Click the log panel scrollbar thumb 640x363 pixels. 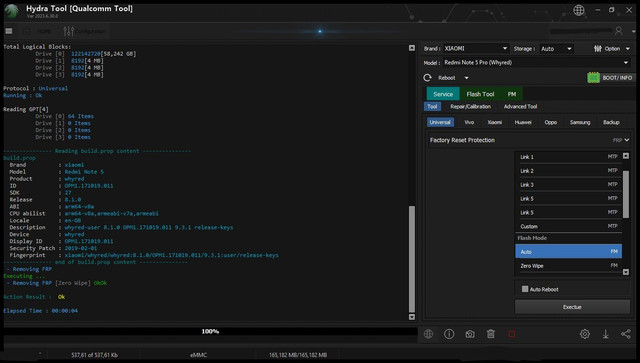click(x=412, y=259)
